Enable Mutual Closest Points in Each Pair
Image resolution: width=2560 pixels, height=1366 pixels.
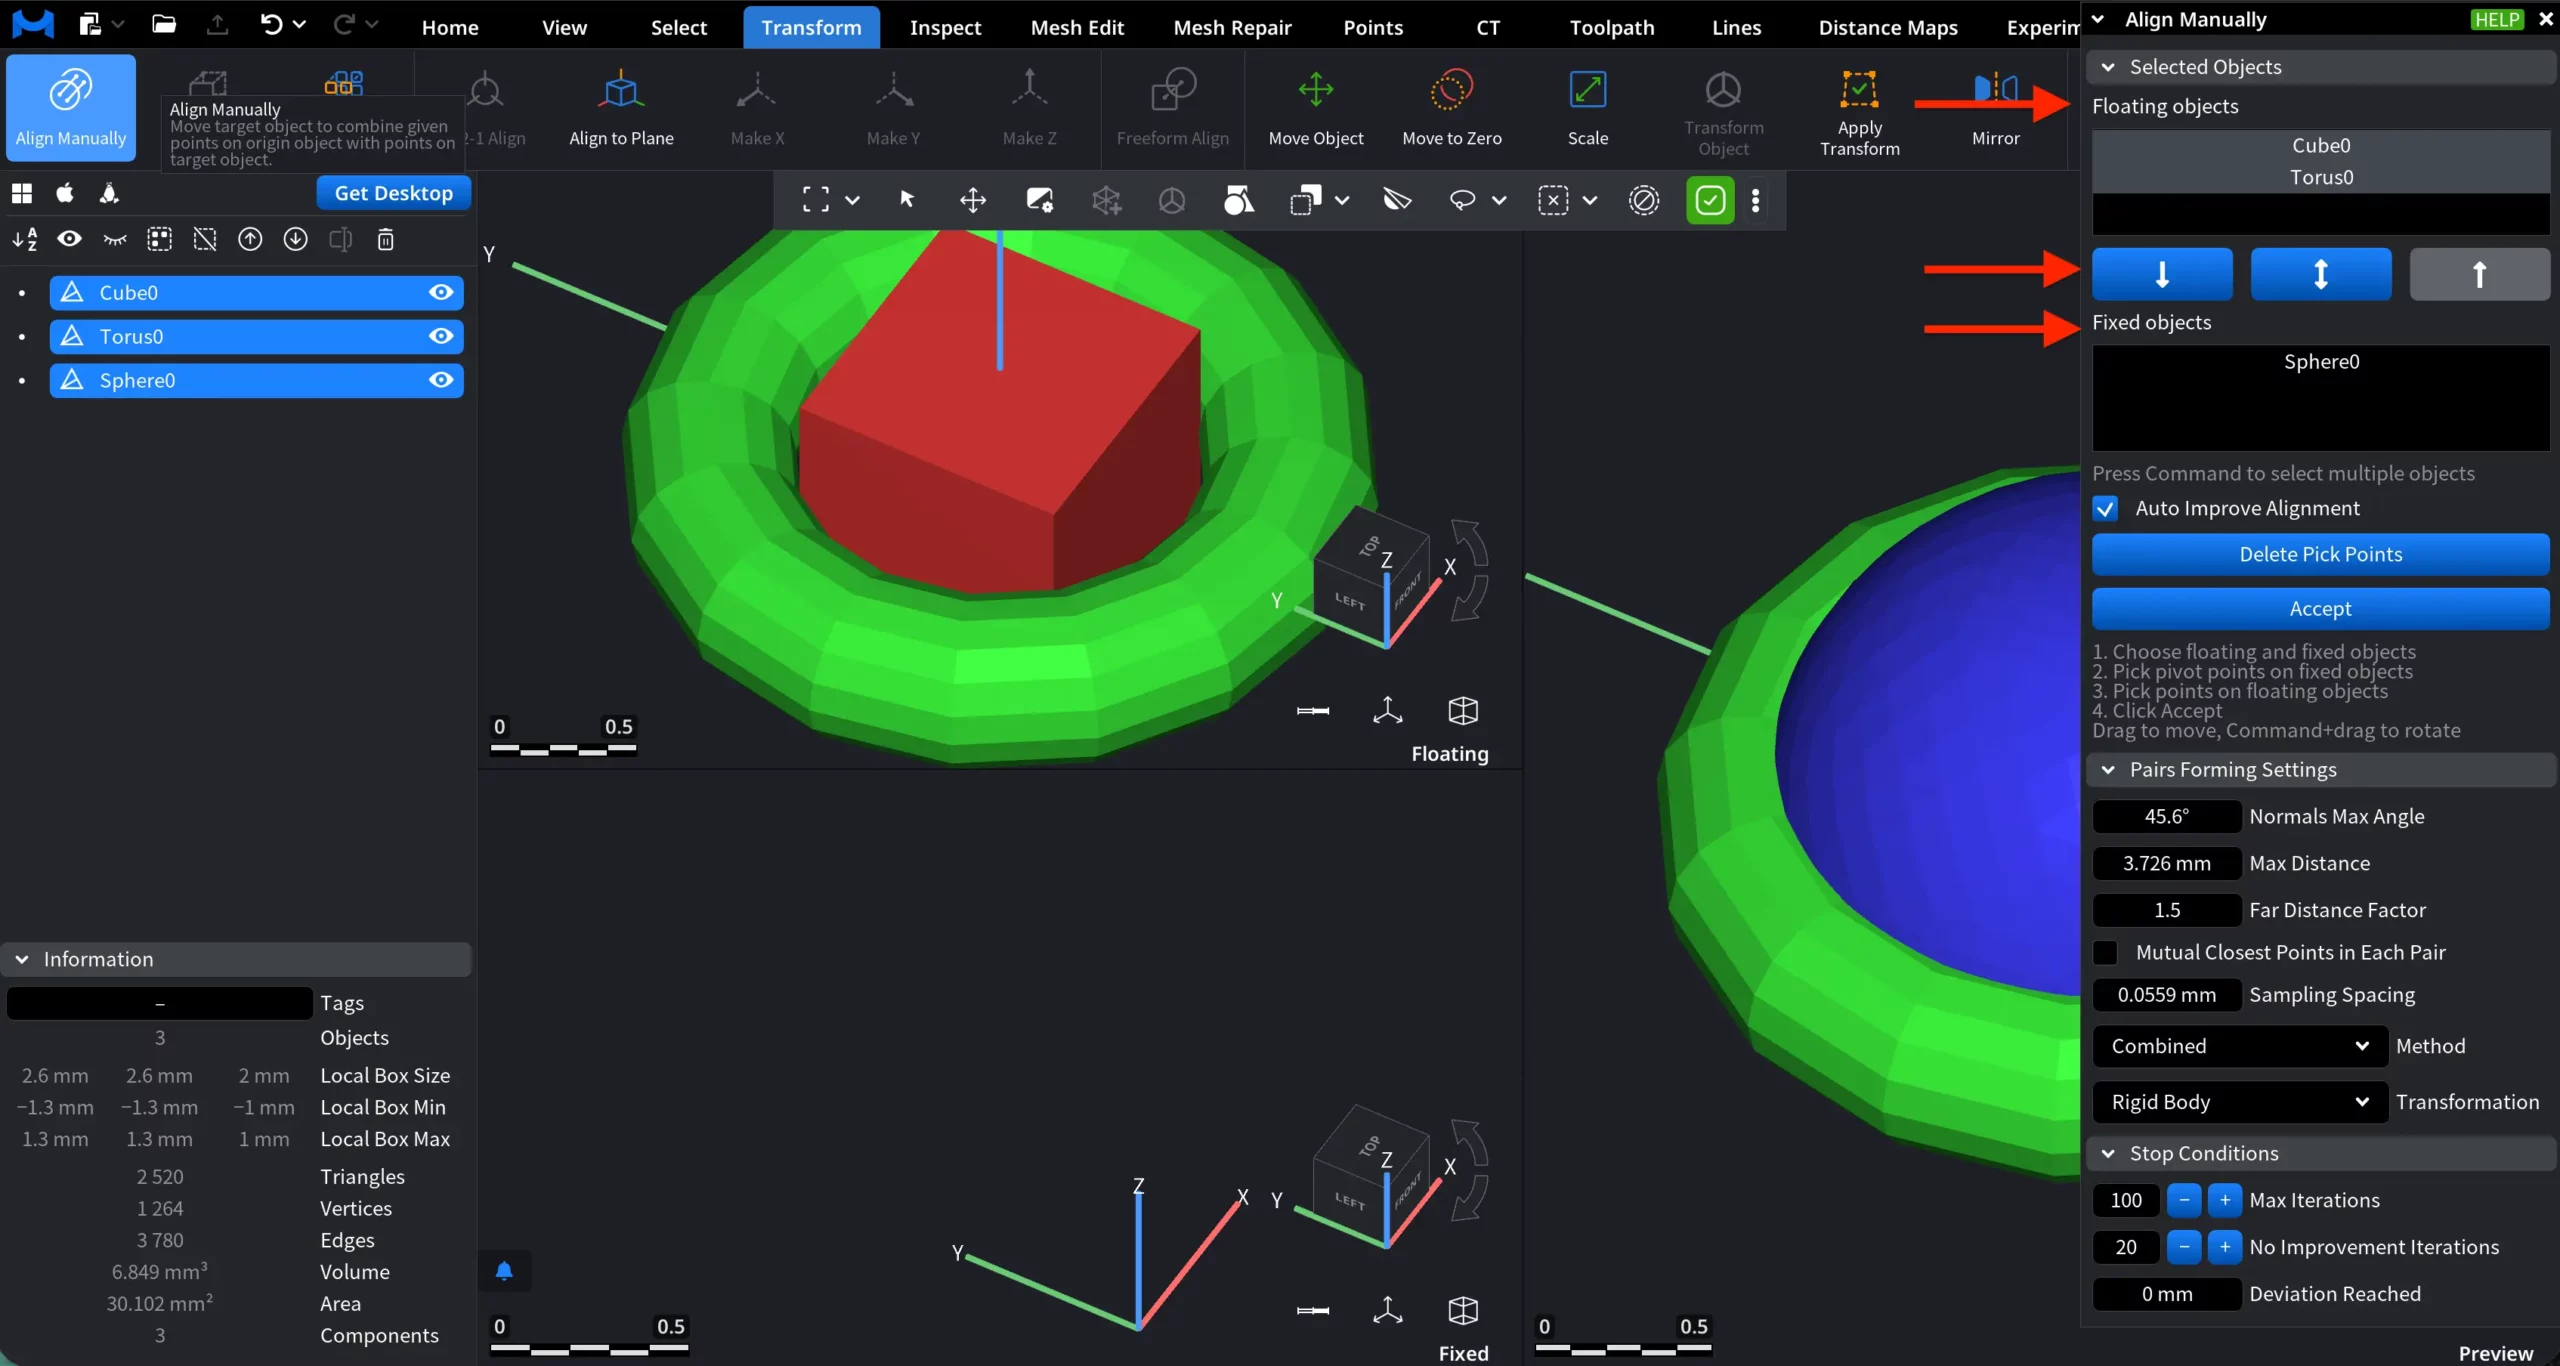click(2106, 952)
